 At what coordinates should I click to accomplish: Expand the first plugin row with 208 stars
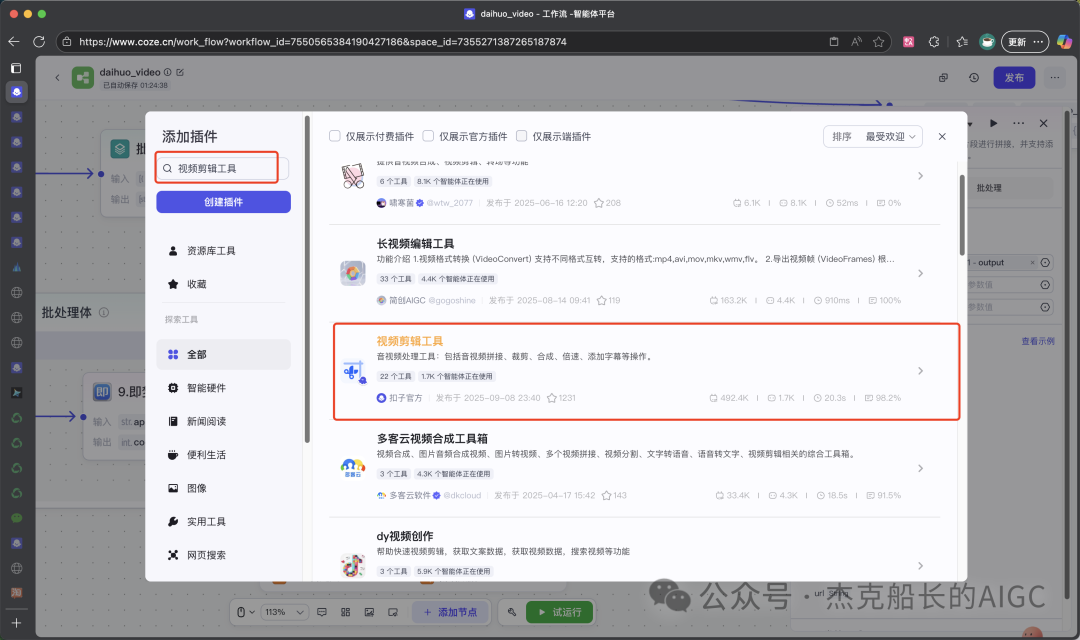920,176
